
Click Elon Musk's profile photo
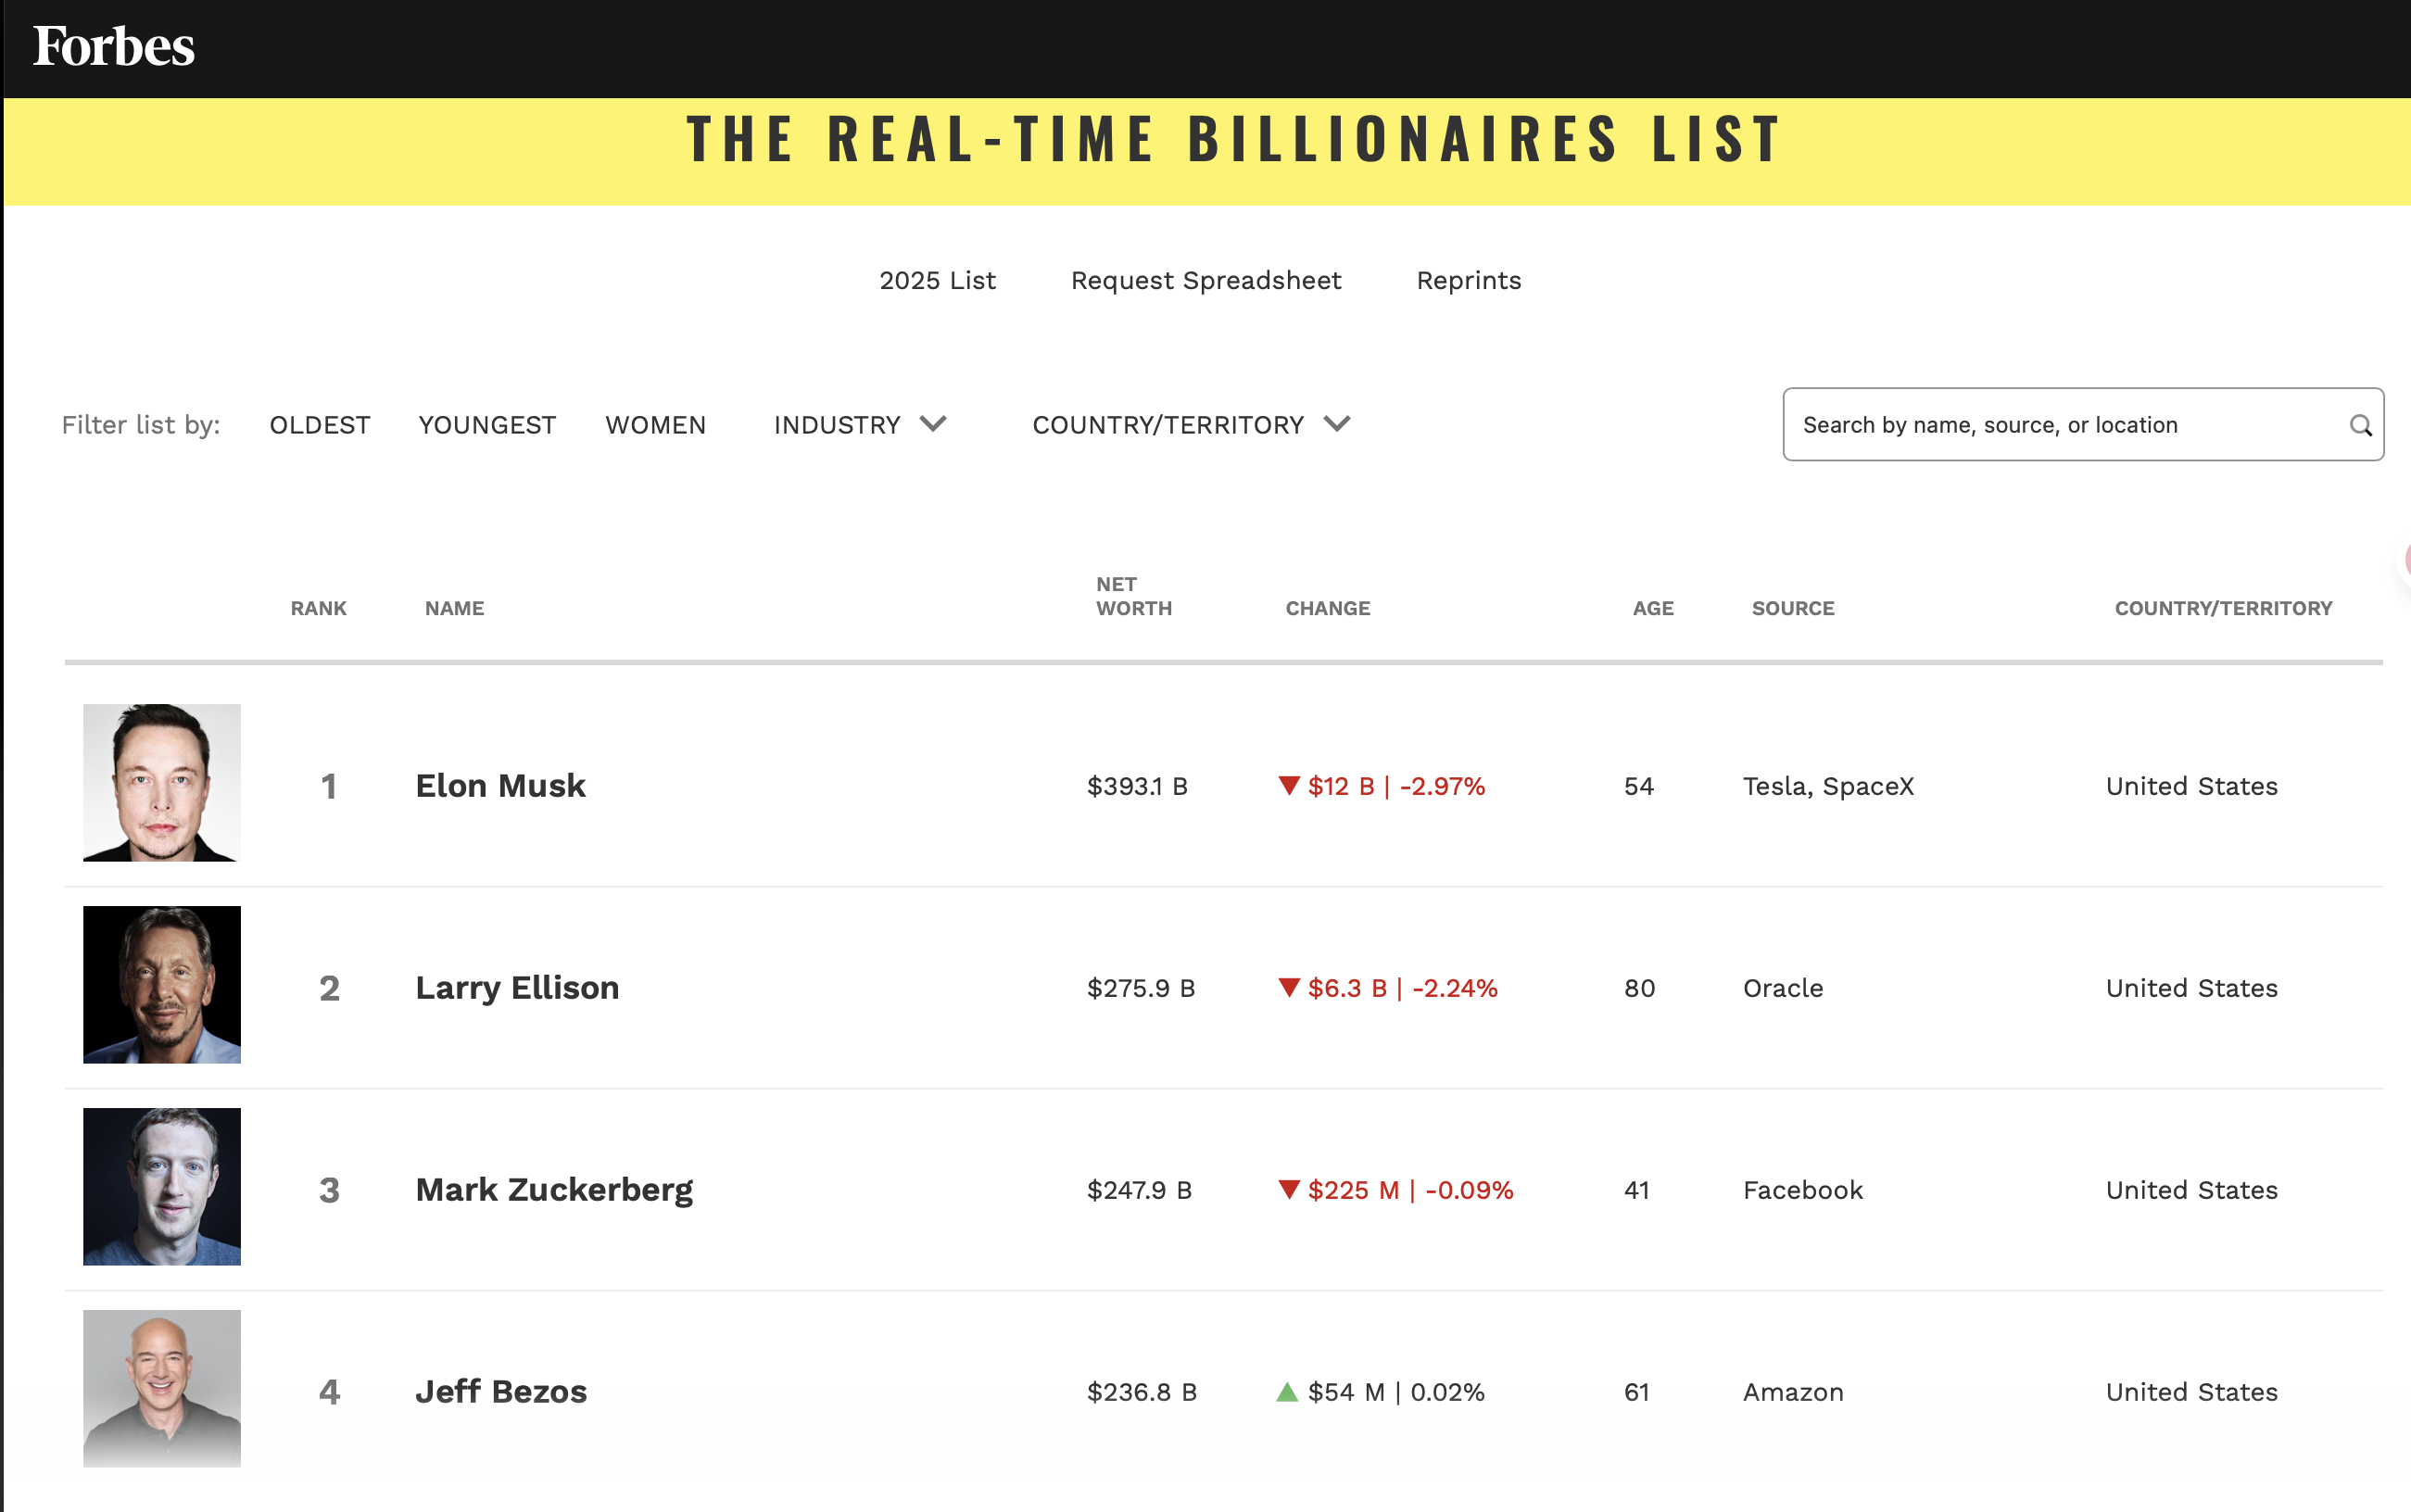pyautogui.click(x=161, y=783)
